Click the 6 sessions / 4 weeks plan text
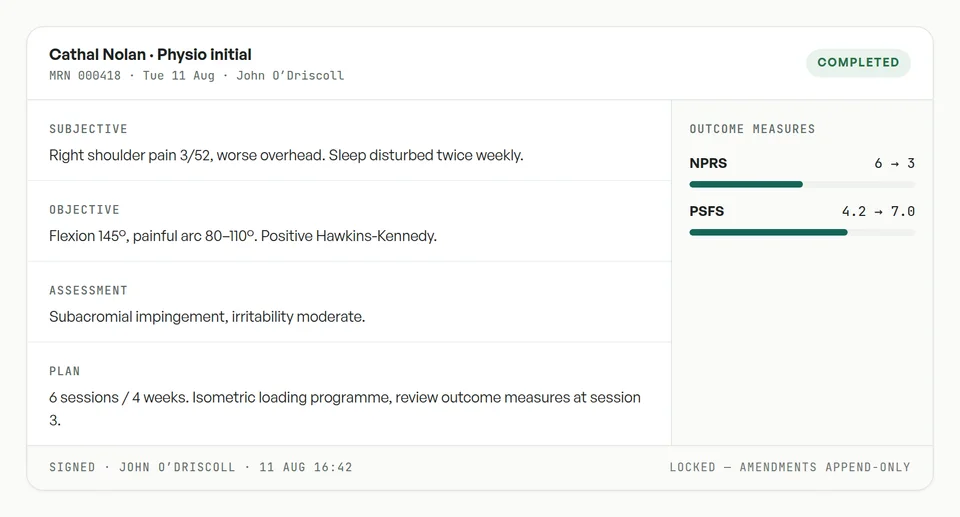 pyautogui.click(x=345, y=409)
